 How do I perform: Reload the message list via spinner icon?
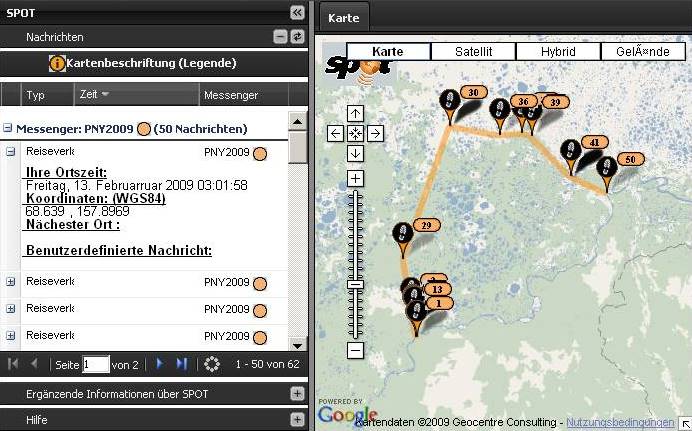[x=211, y=364]
